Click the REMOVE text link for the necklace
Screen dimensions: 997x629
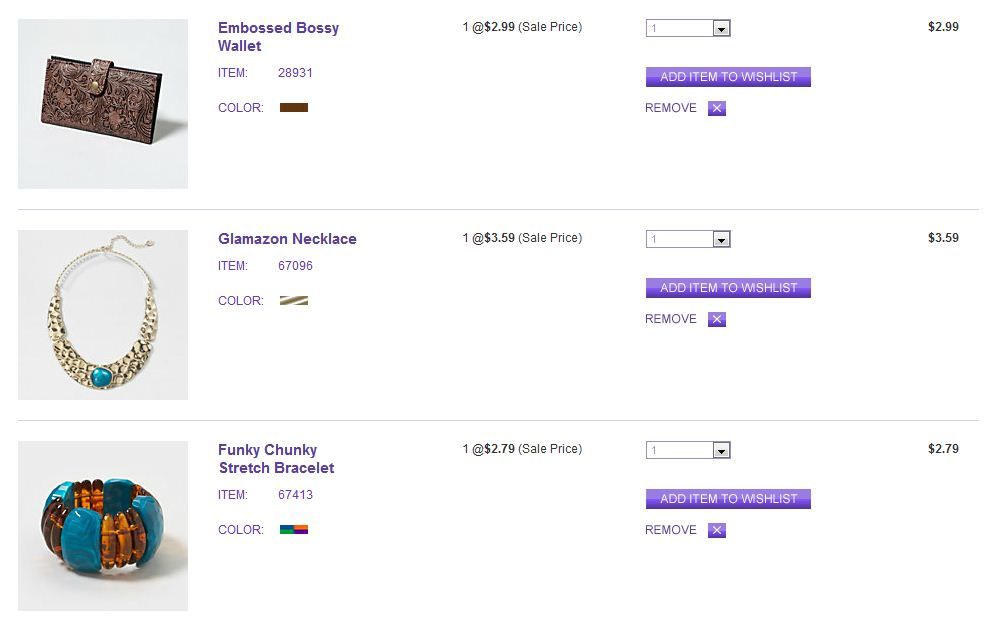coord(671,319)
